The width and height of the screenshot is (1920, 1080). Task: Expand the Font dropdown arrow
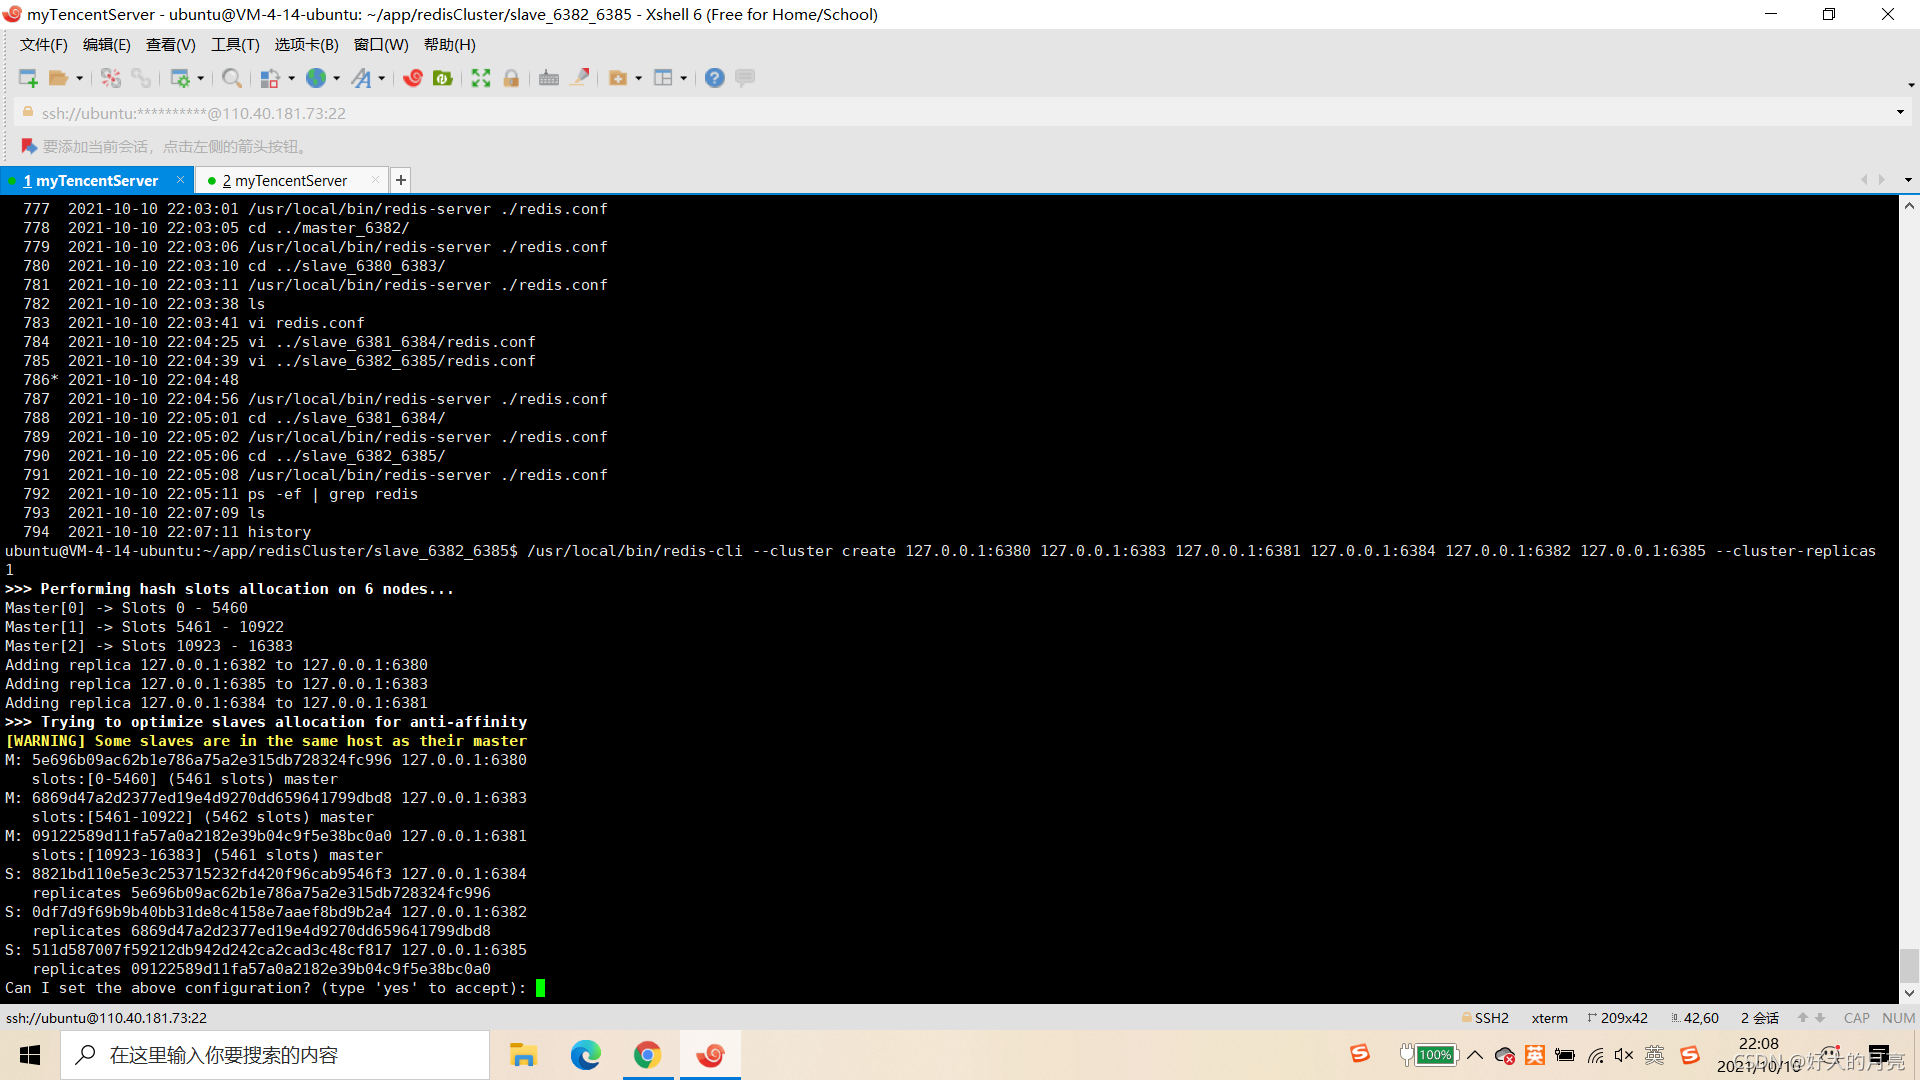(382, 78)
